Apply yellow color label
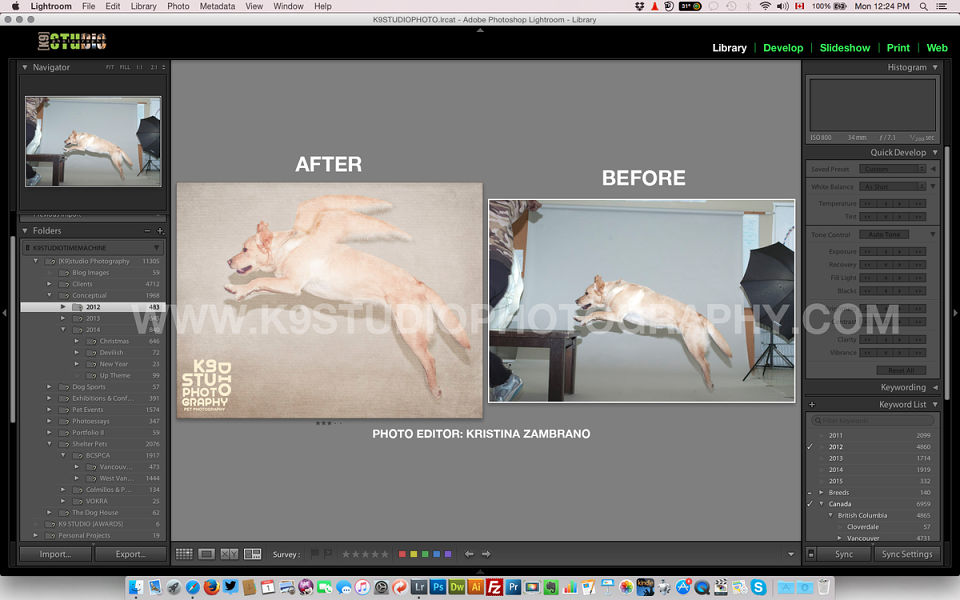Image resolution: width=960 pixels, height=600 pixels. 414,554
